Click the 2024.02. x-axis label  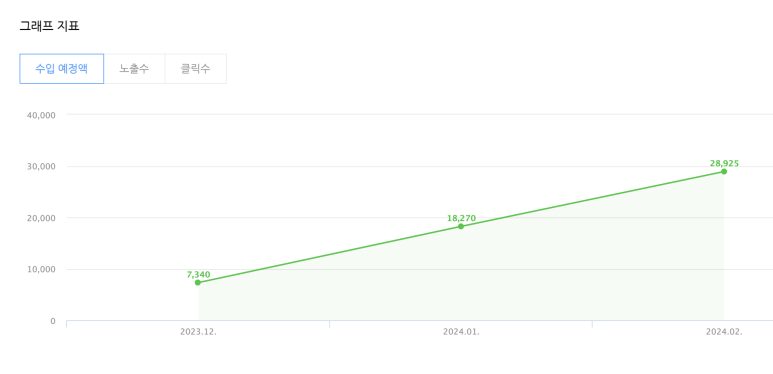pyautogui.click(x=724, y=332)
